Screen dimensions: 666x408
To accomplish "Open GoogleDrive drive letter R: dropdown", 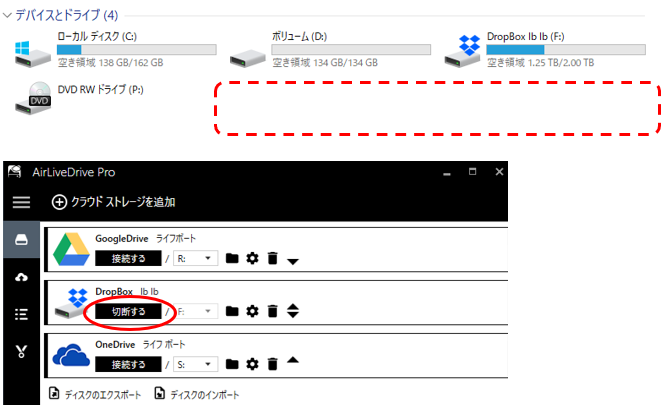I will pyautogui.click(x=196, y=258).
